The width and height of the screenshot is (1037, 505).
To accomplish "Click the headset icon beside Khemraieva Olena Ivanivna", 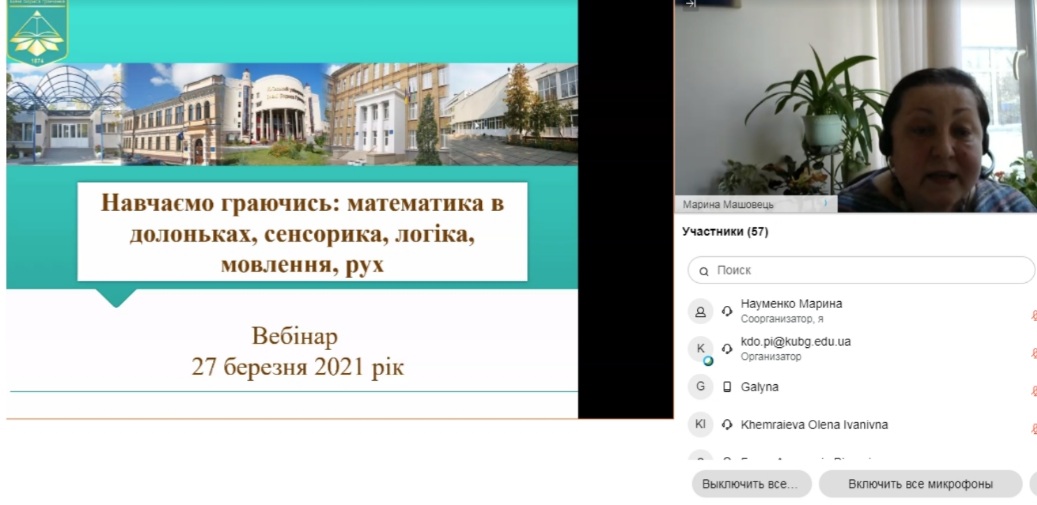I will pyautogui.click(x=727, y=425).
